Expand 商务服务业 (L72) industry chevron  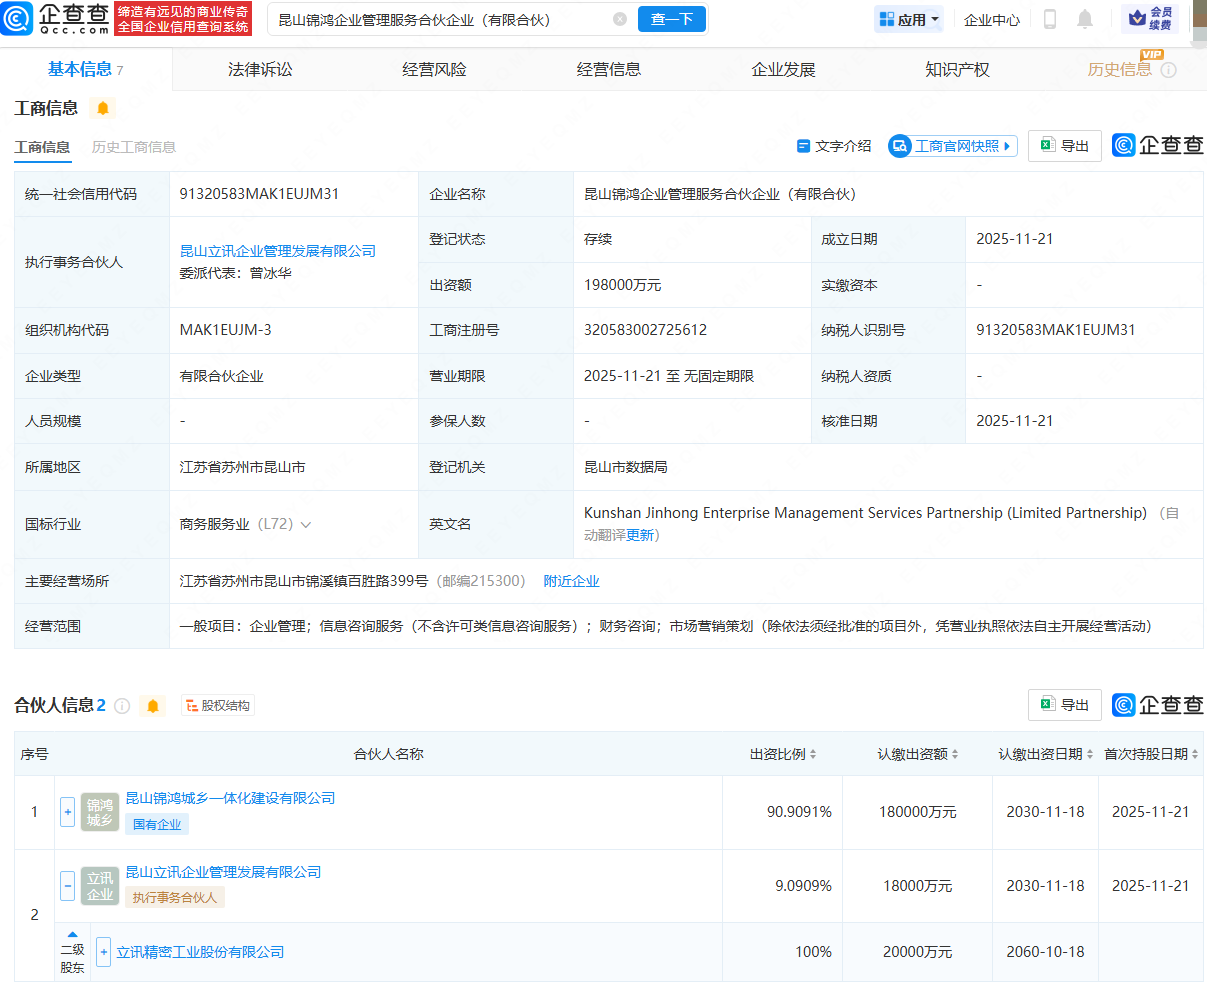click(x=306, y=522)
